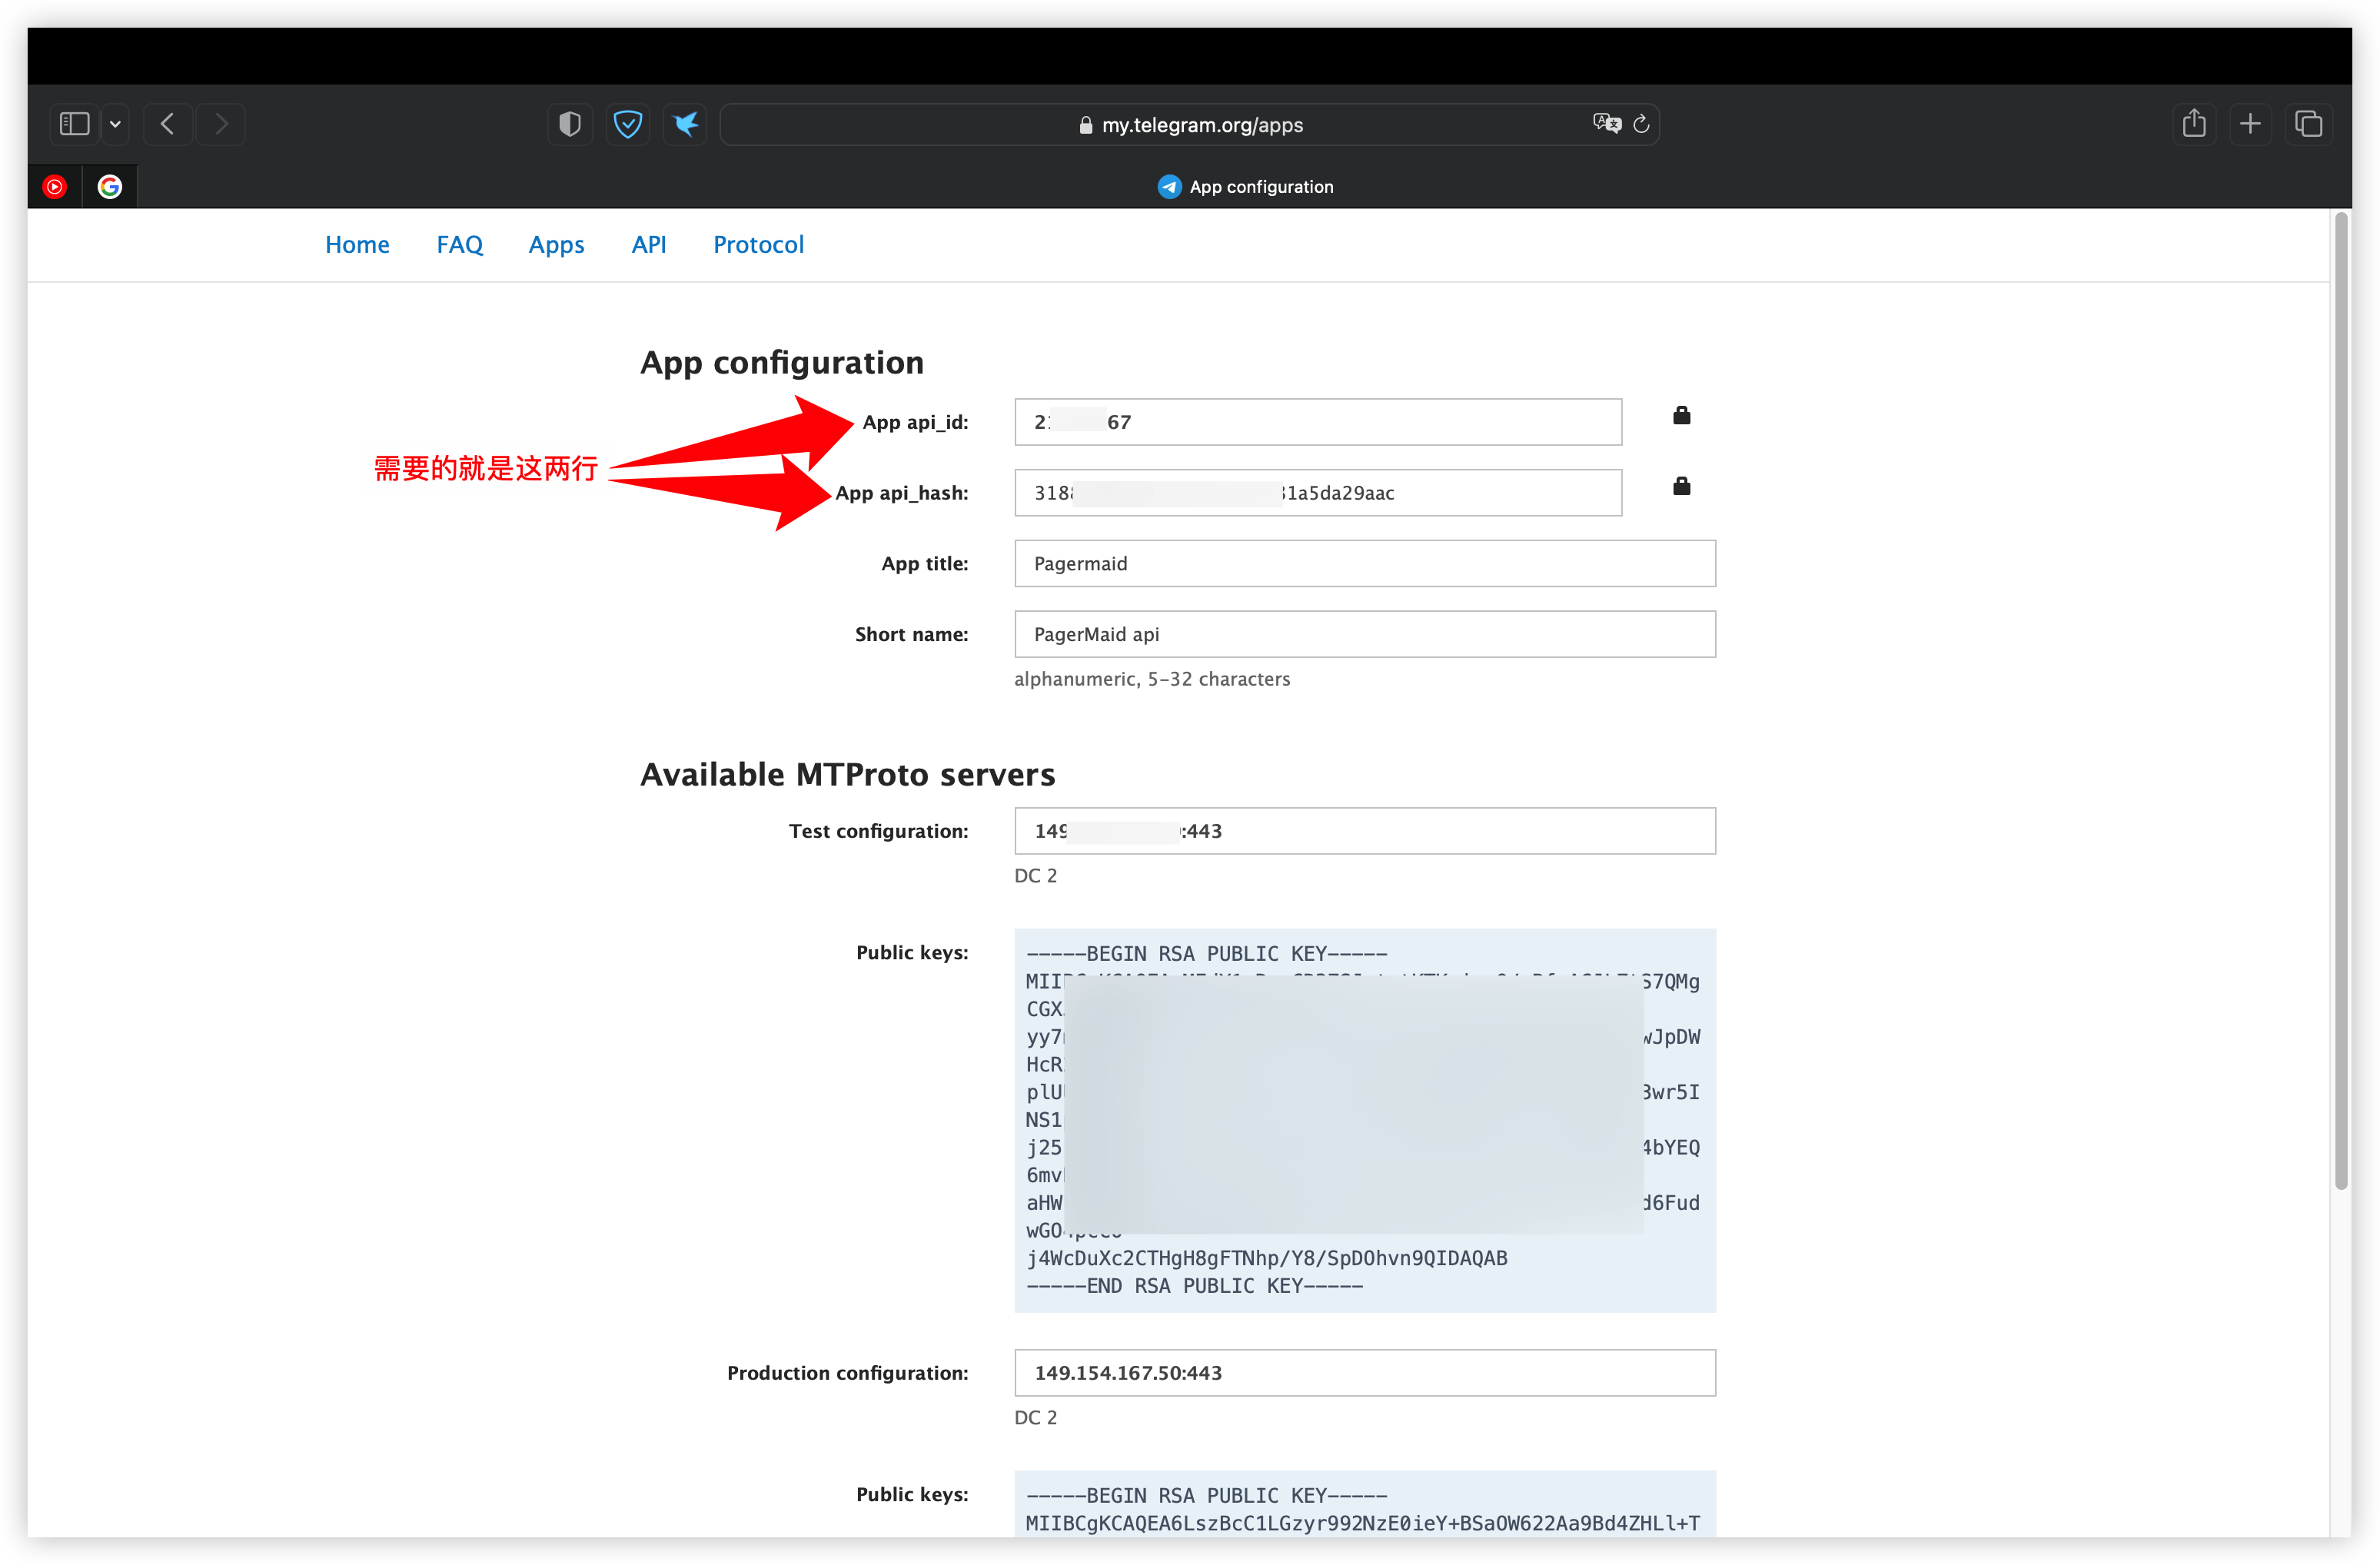Reload the page with refresh icon
The image size is (2380, 1565).
tap(1641, 124)
